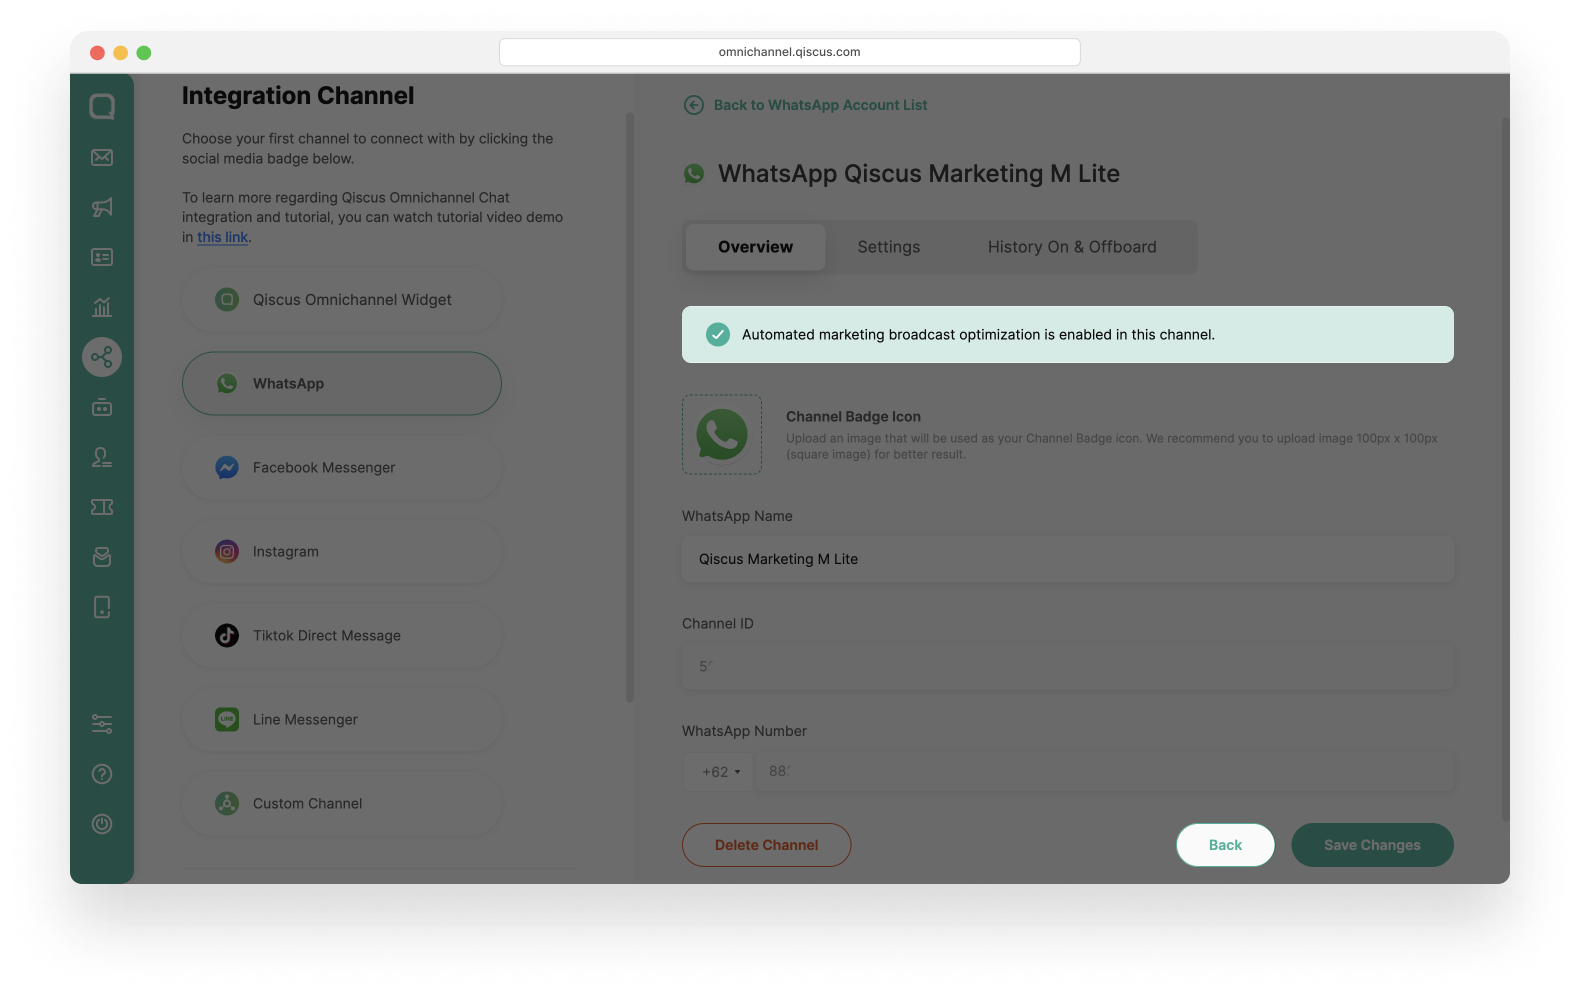The height and width of the screenshot is (993, 1580).
Task: Click the channel list scrollbar
Action: tap(630, 408)
